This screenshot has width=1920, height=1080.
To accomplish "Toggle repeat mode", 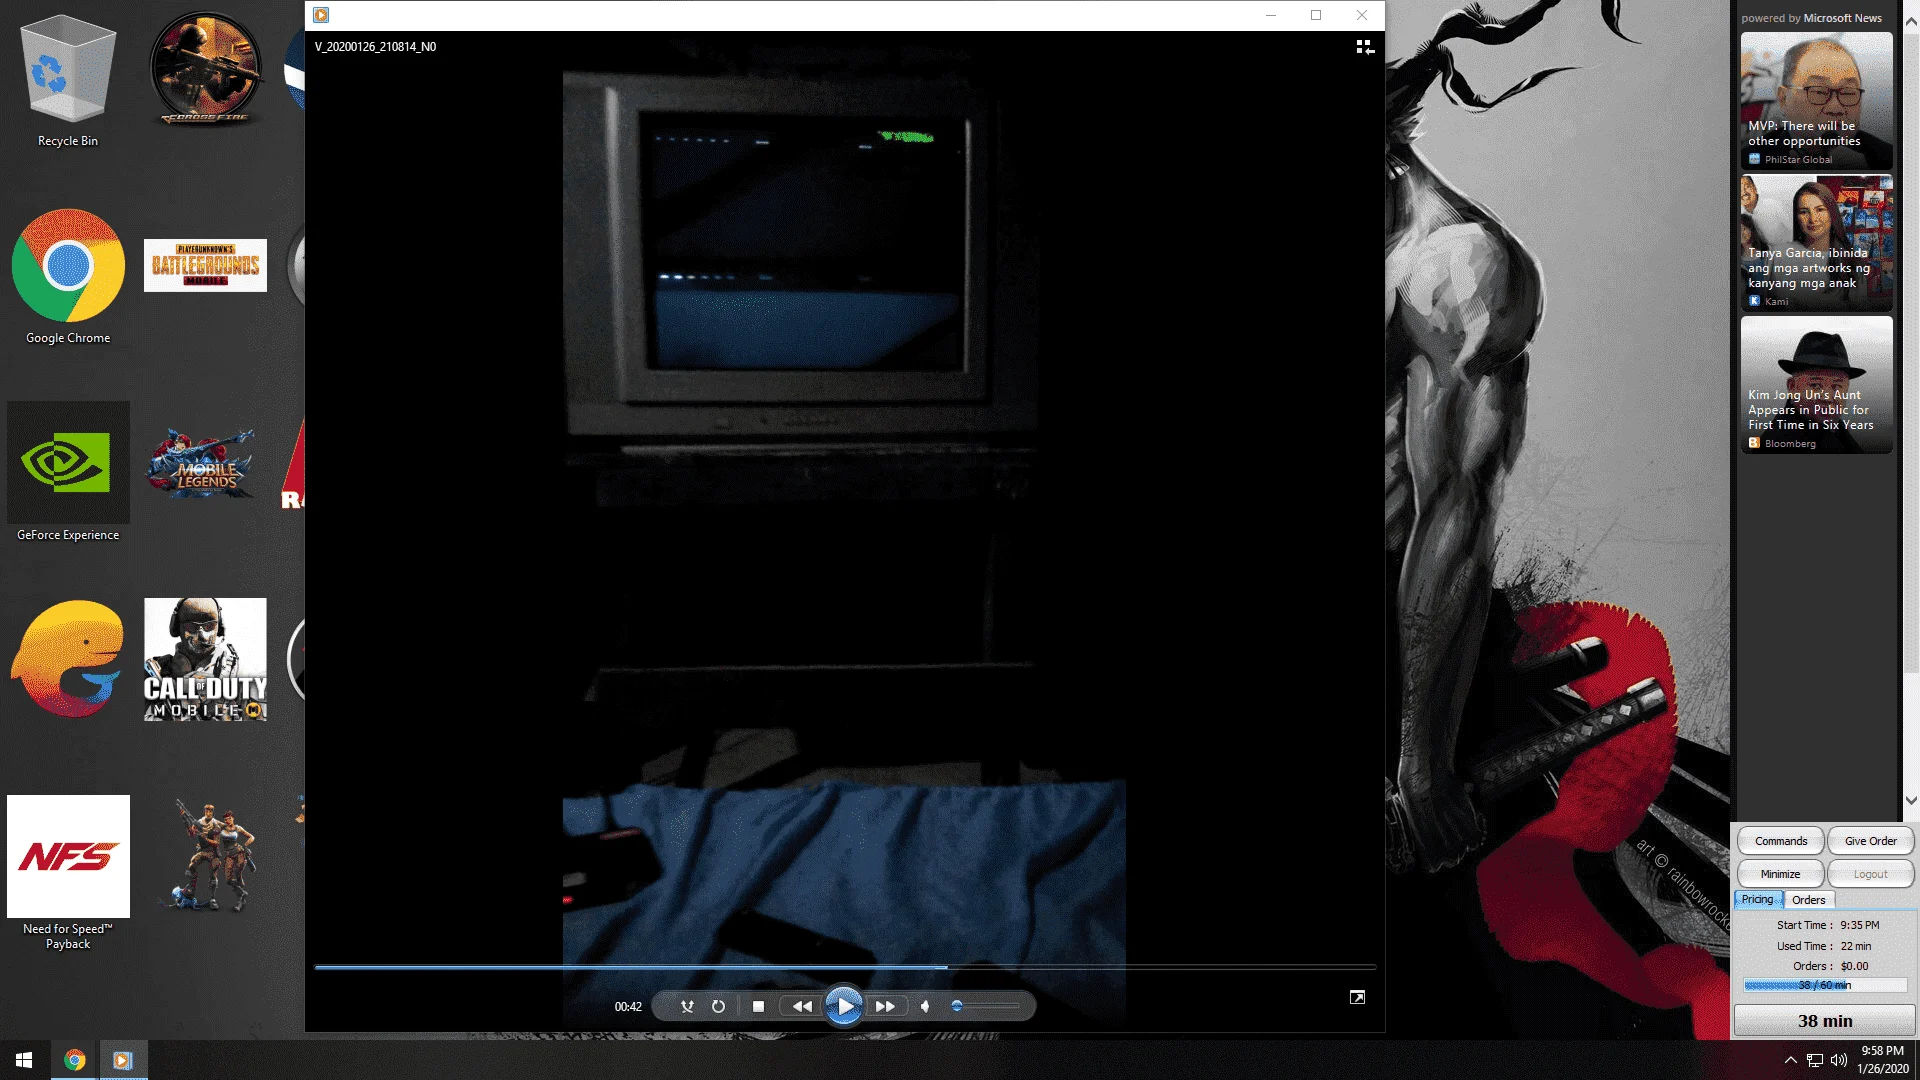I will click(718, 1007).
